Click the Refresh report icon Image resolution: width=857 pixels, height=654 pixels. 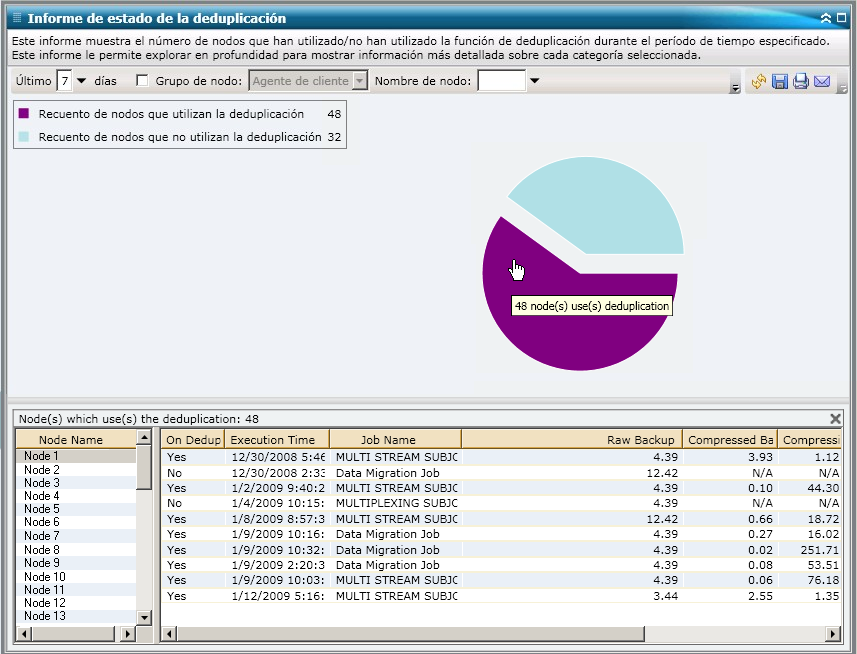click(x=759, y=82)
